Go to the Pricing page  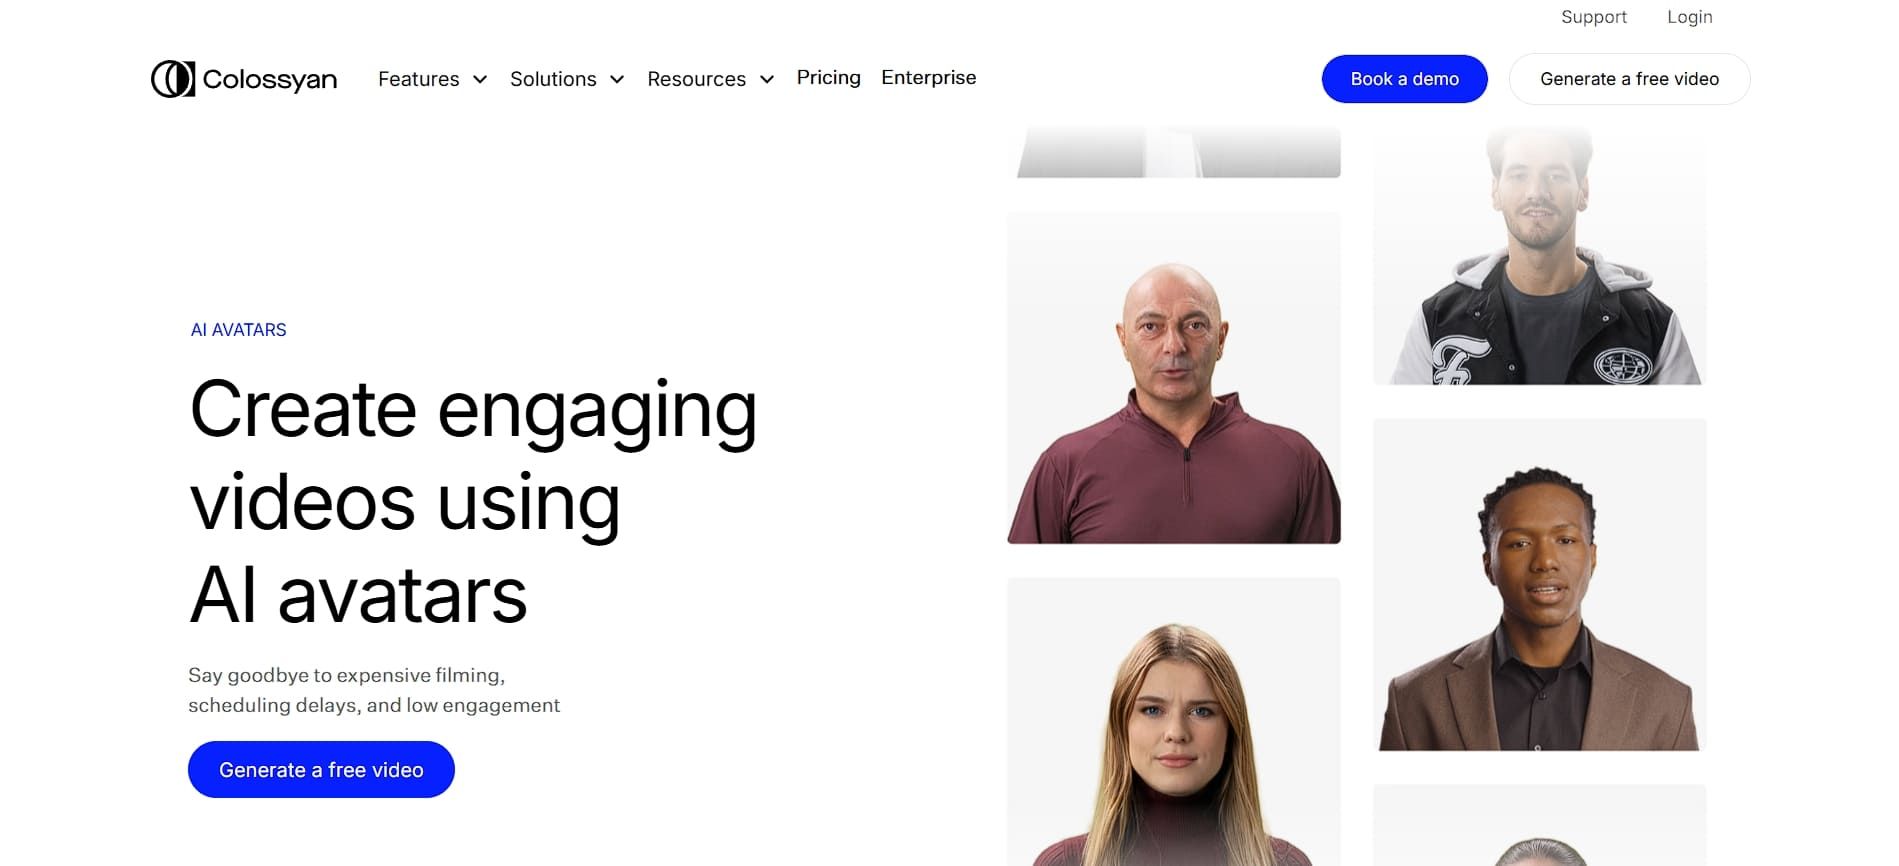[x=828, y=78]
